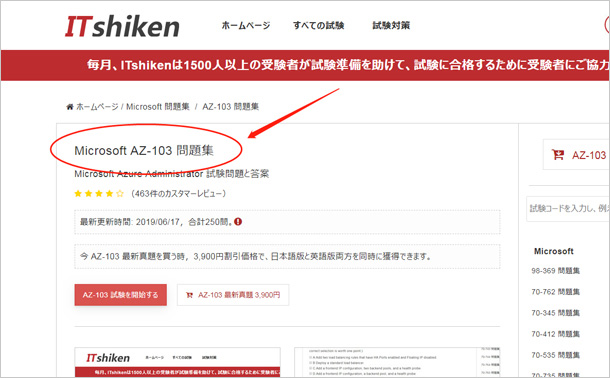This screenshot has height=378, width=610.
Task: Click the Microsoft AZ-103 問題集 heading
Action: [x=144, y=150]
